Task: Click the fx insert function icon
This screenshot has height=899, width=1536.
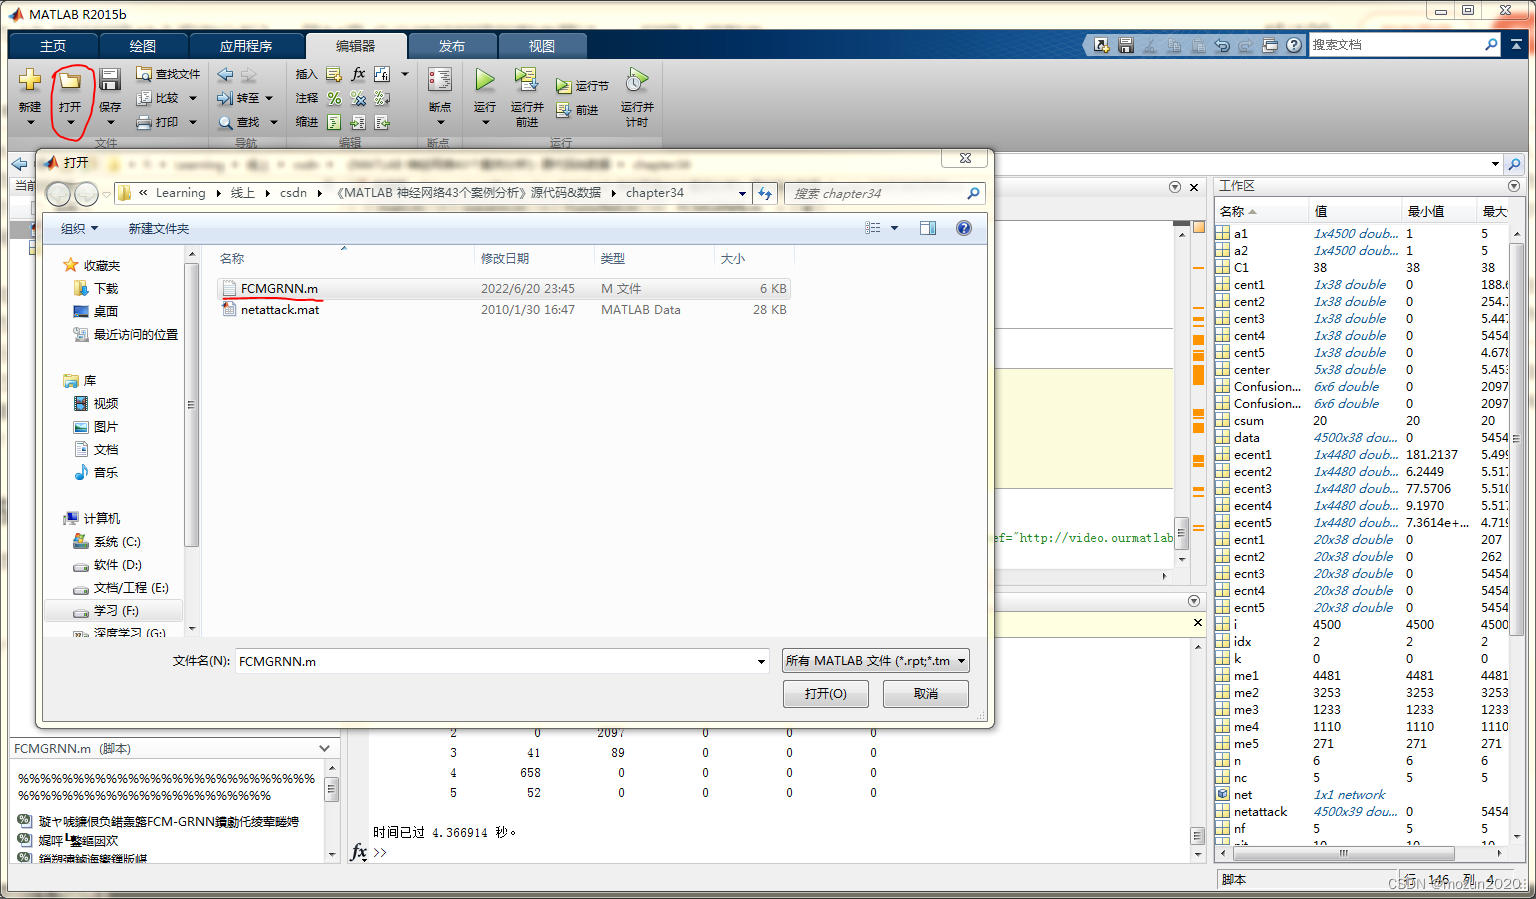Action: coord(358,74)
